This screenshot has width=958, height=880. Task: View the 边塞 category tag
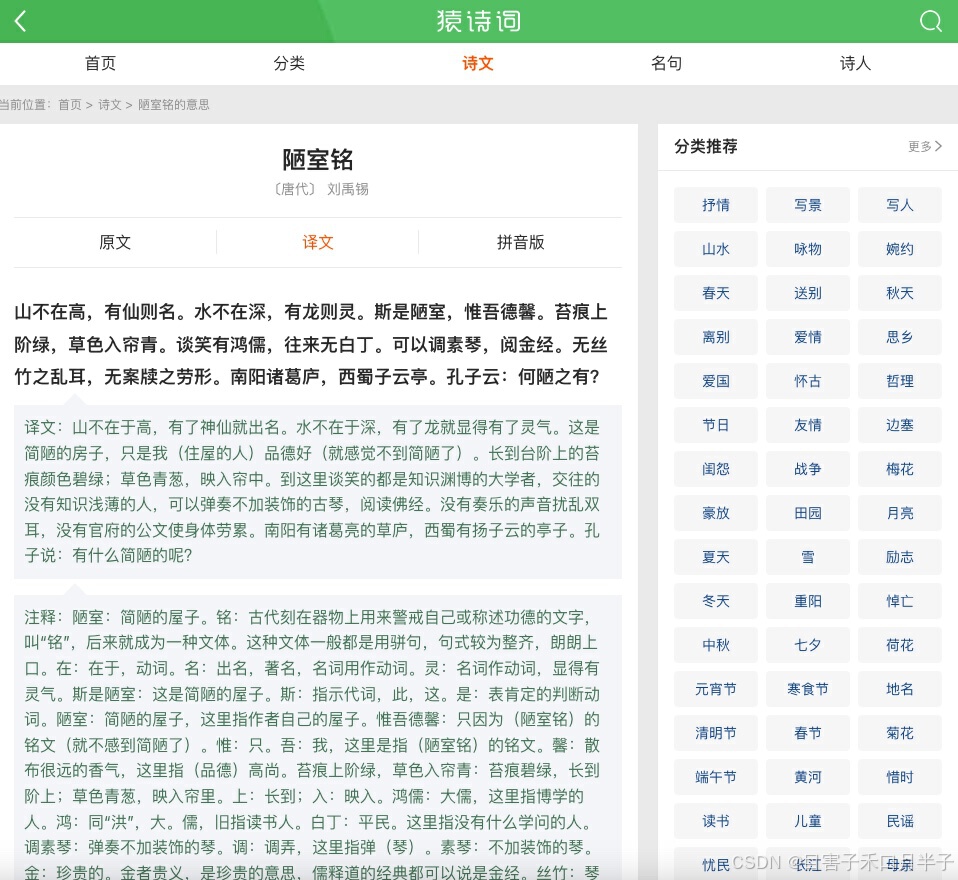pyautogui.click(x=900, y=425)
